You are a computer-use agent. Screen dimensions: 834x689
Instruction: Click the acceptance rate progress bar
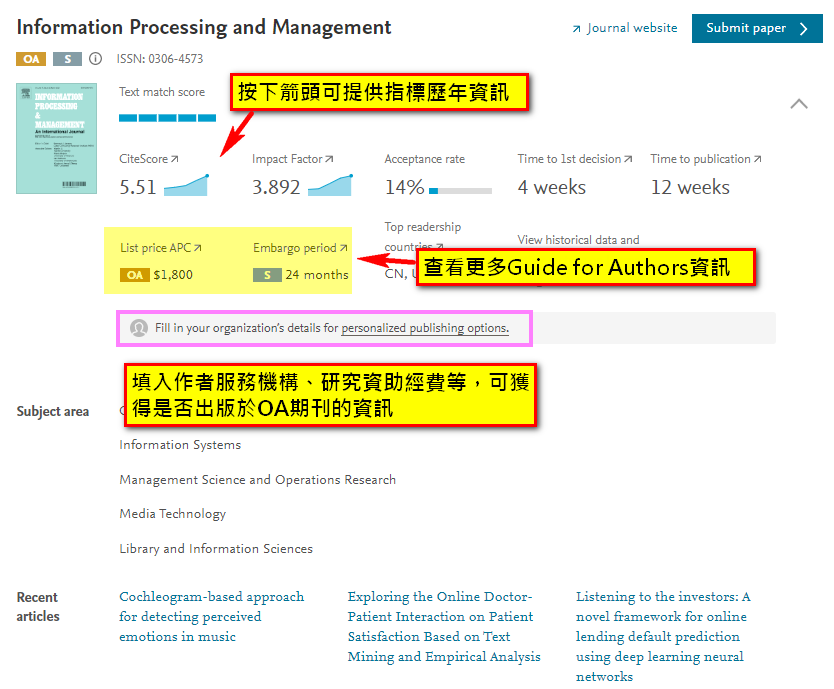[x=460, y=190]
